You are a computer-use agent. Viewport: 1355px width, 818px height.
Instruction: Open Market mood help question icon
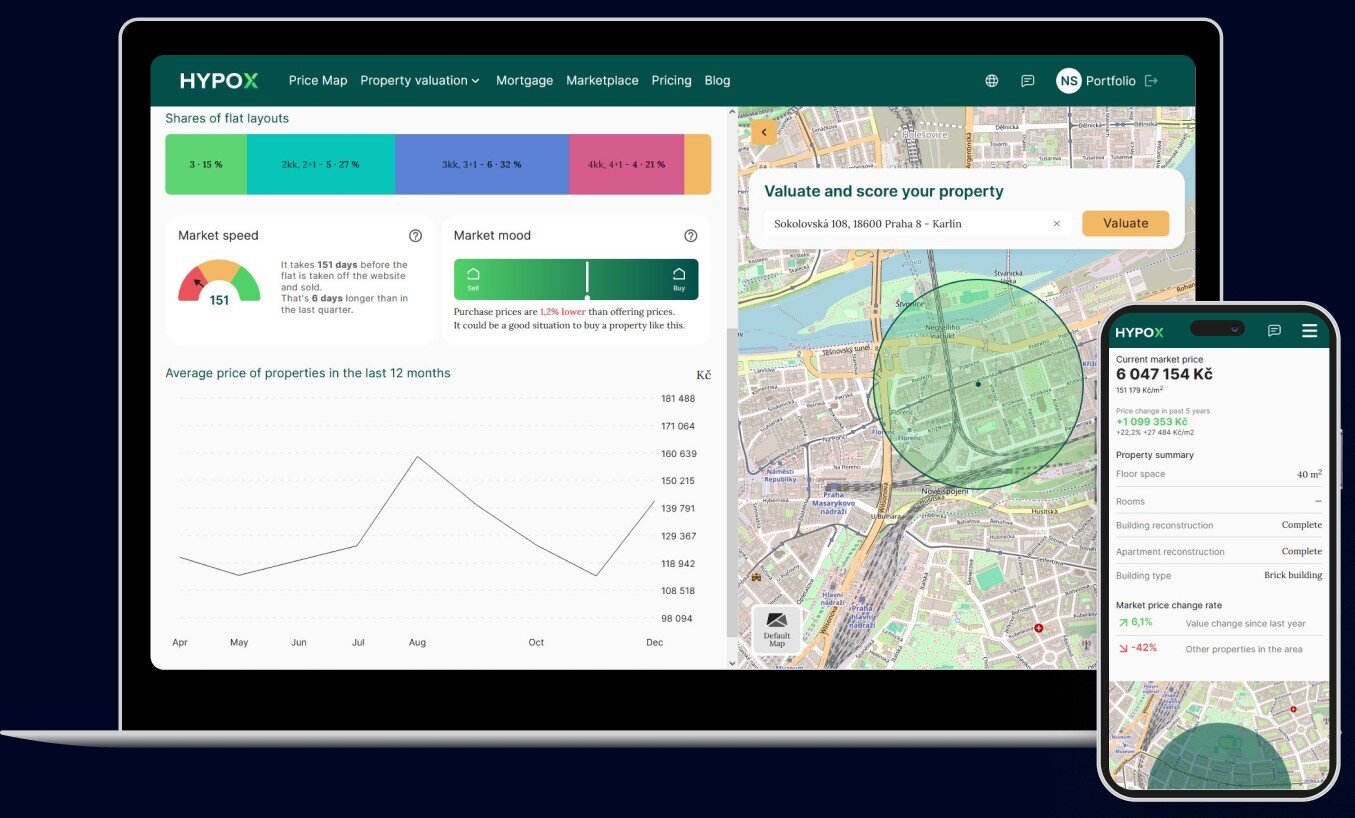coord(690,236)
